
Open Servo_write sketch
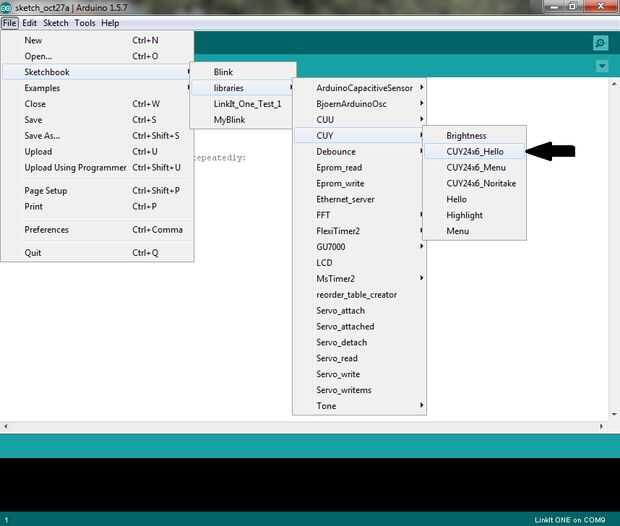(359, 374)
